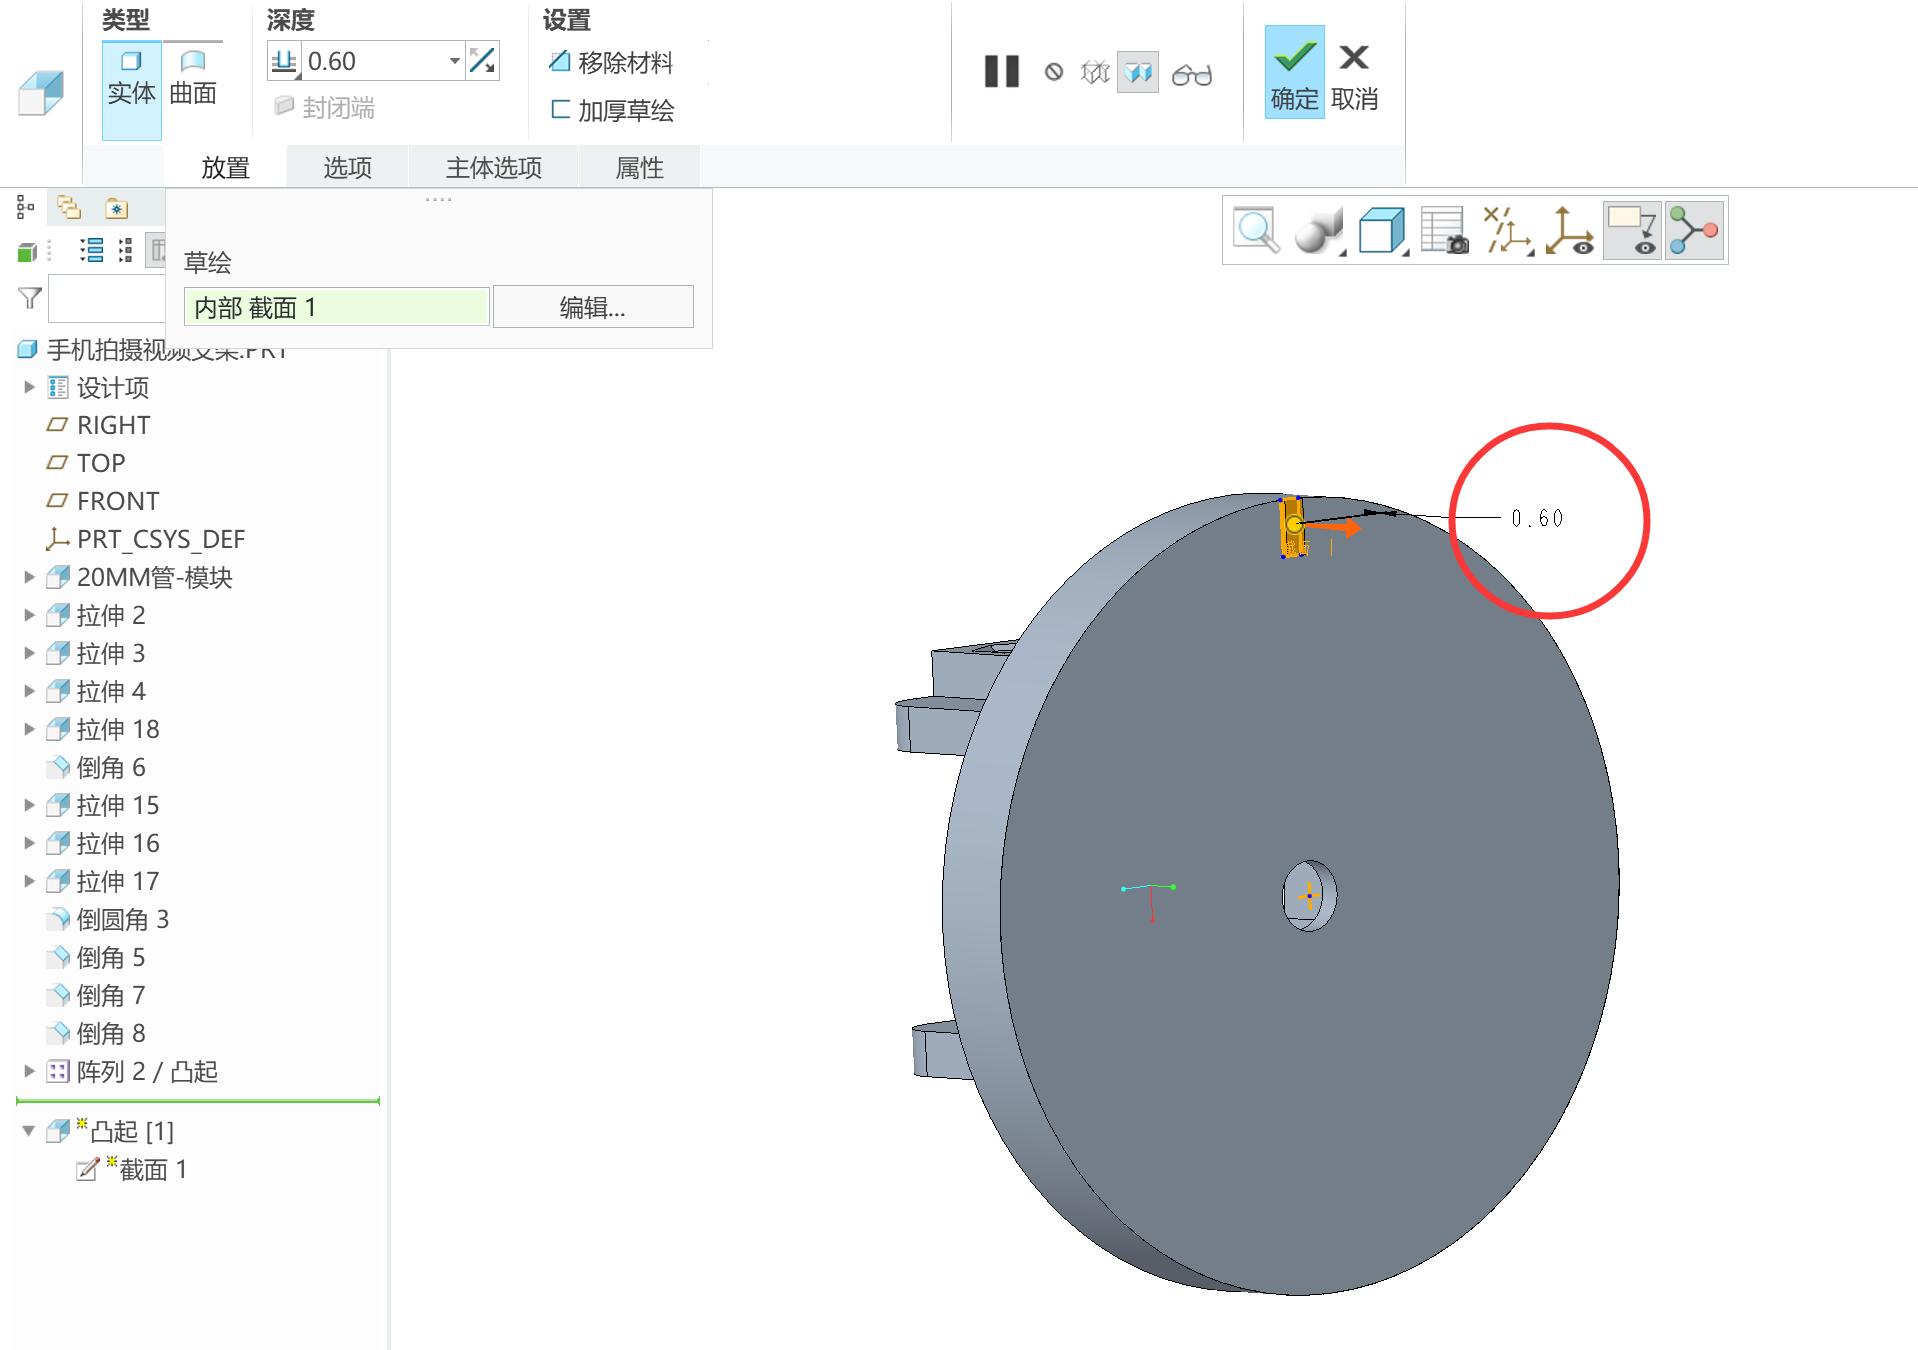Click the 编辑... sketch button
Viewport: 1918px width, 1350px height.
[593, 307]
